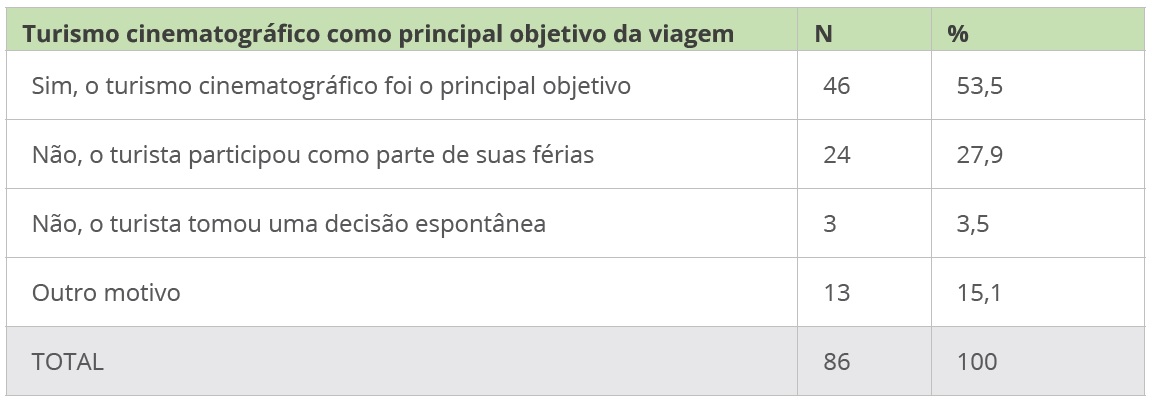Click the percentage value 27,9

click(x=980, y=155)
